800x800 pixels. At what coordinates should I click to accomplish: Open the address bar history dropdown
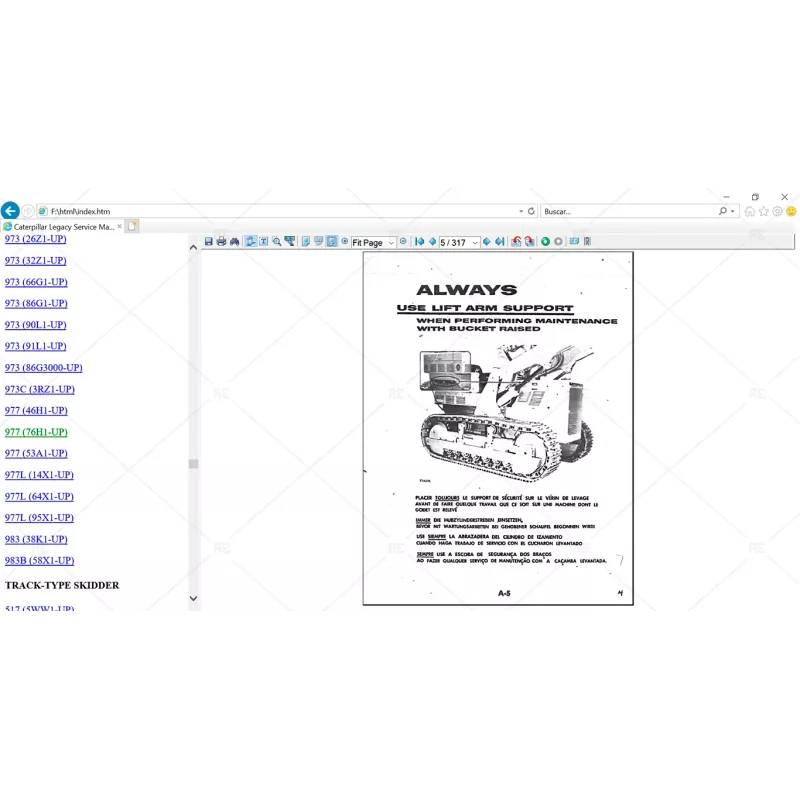[520, 211]
